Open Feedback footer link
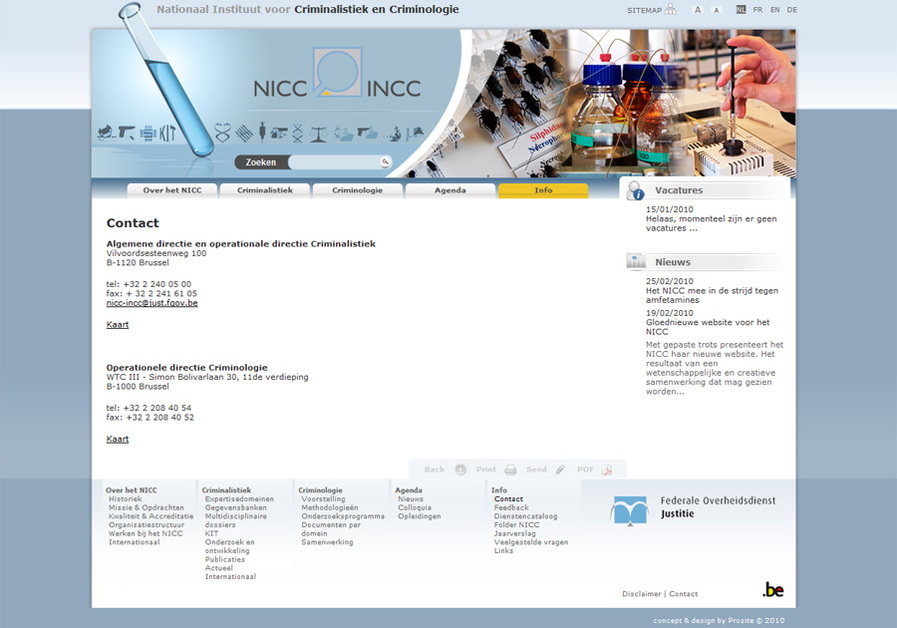The image size is (897, 628). [x=511, y=508]
